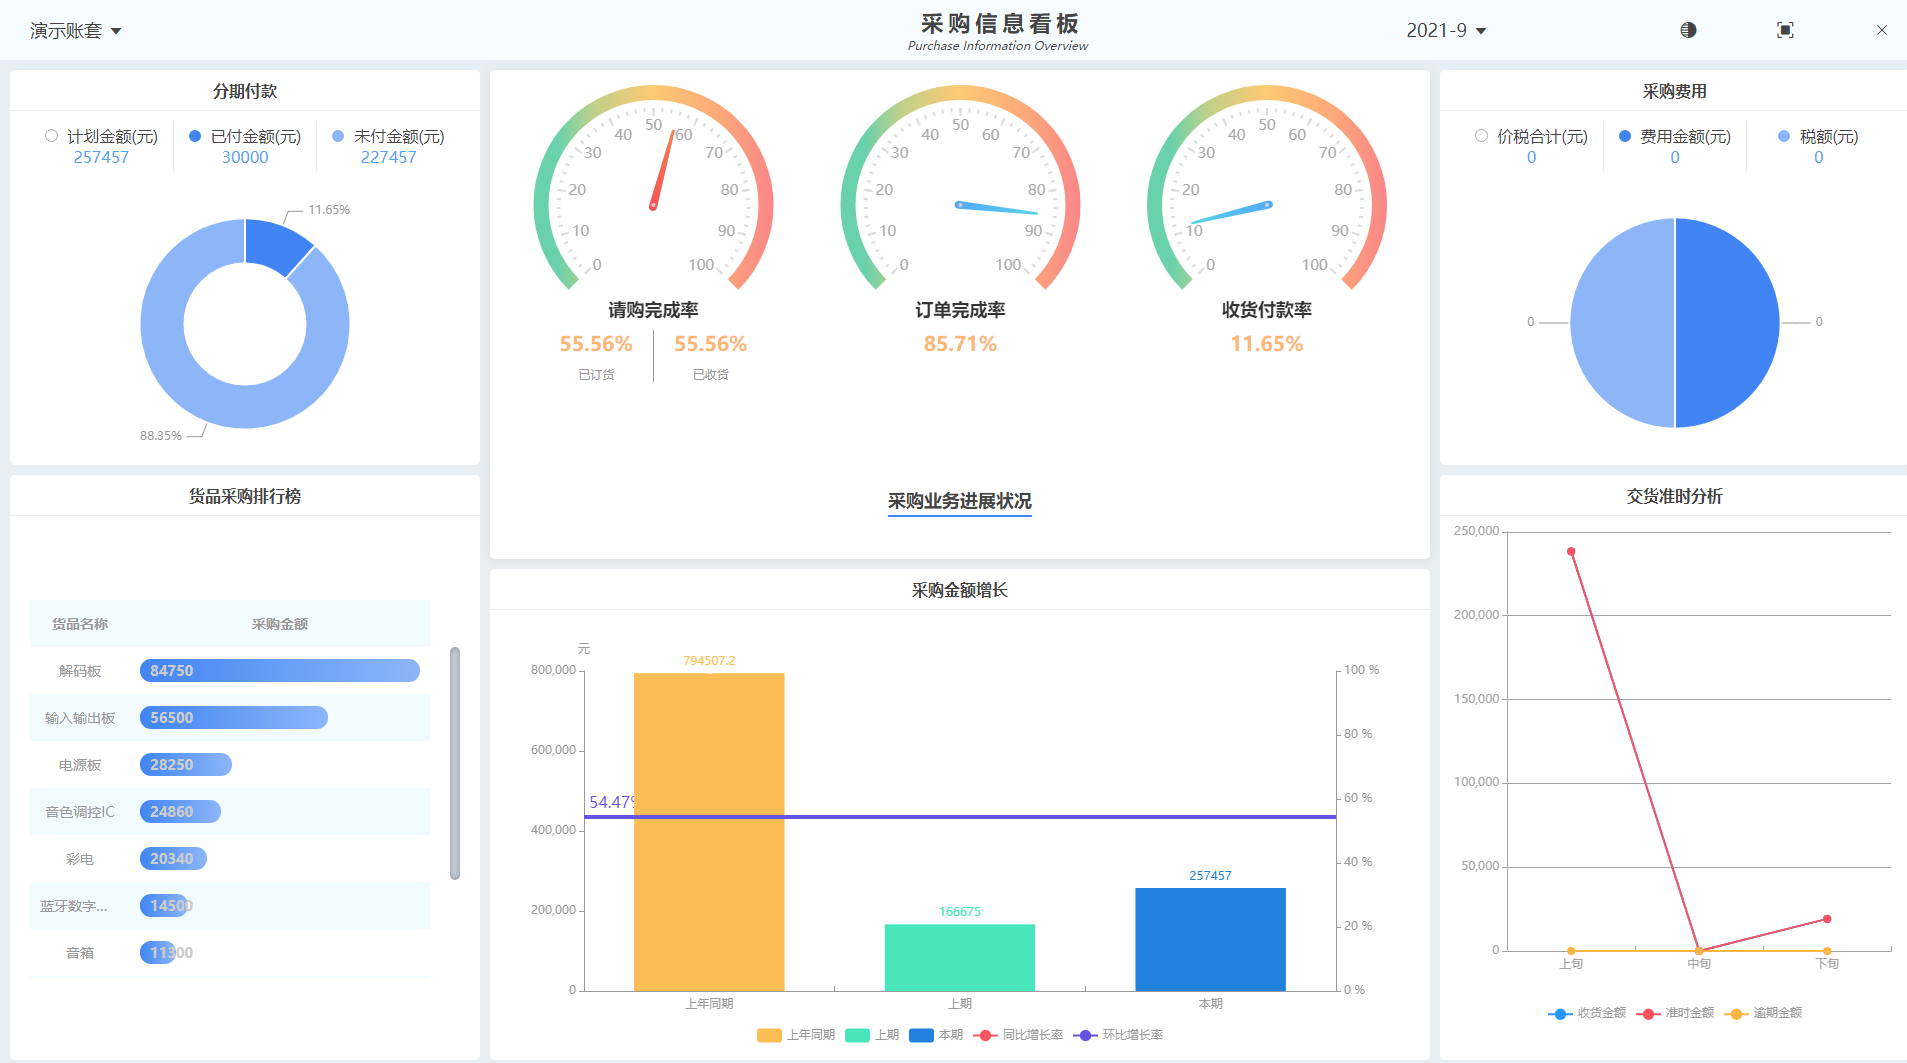The image size is (1907, 1063).
Task: Toggle the 上年同期 legend swatch
Action: click(x=769, y=1035)
